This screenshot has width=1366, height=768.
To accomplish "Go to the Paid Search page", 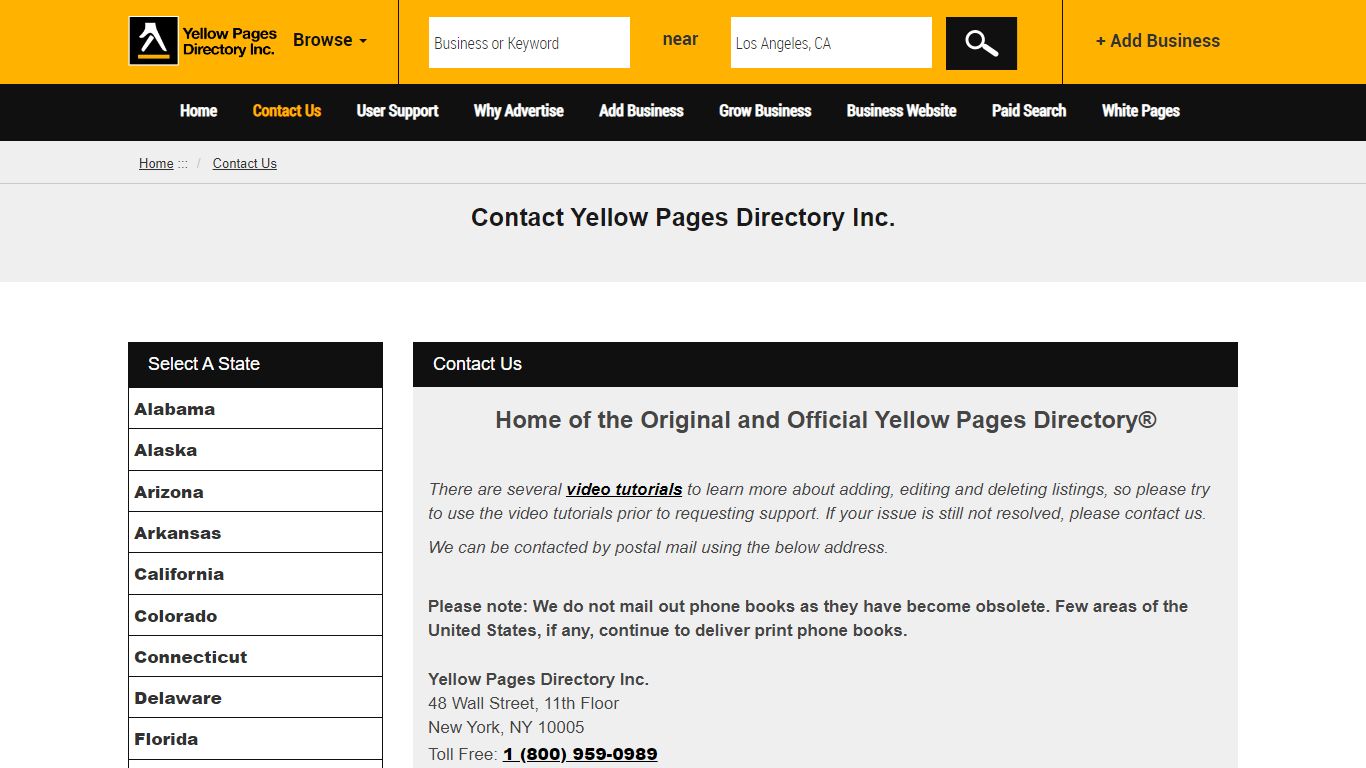I will pyautogui.click(x=1029, y=111).
